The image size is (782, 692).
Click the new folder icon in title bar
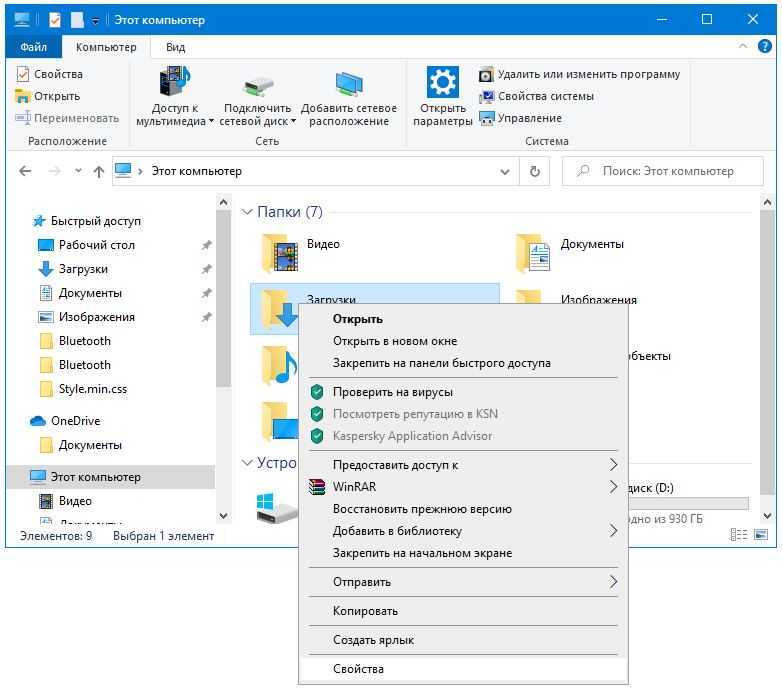pyautogui.click(x=77, y=20)
